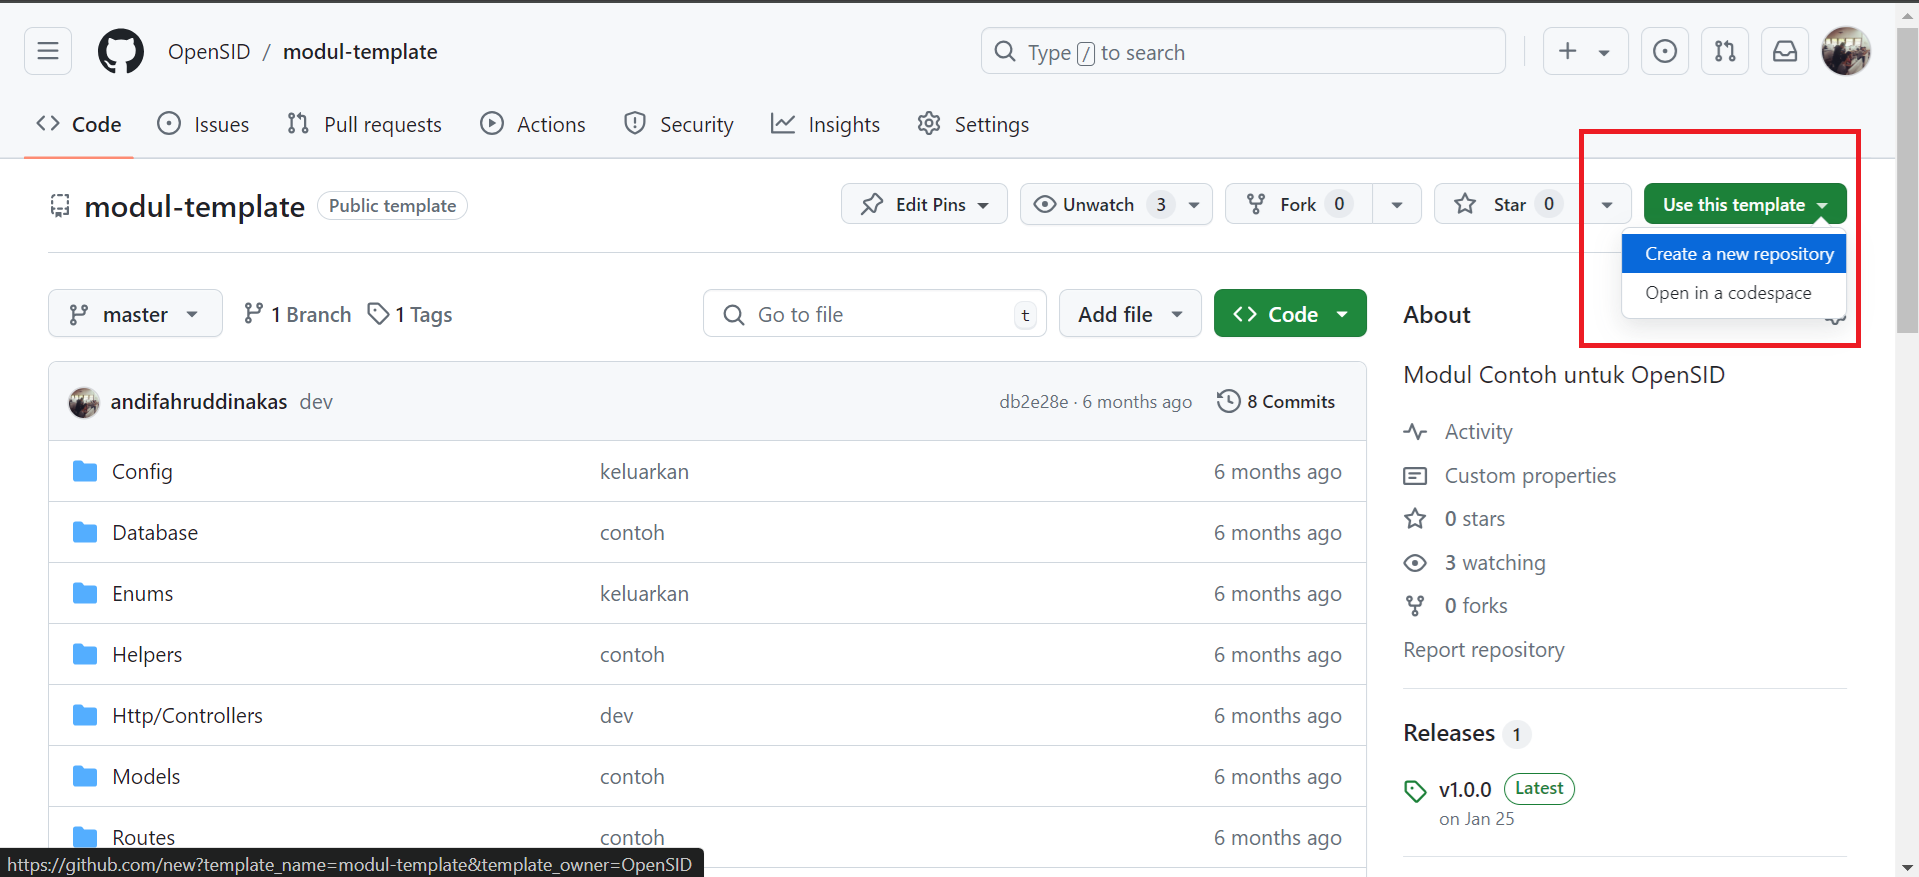Click the Helpers folder icon
The image size is (1919, 877).
tap(85, 654)
